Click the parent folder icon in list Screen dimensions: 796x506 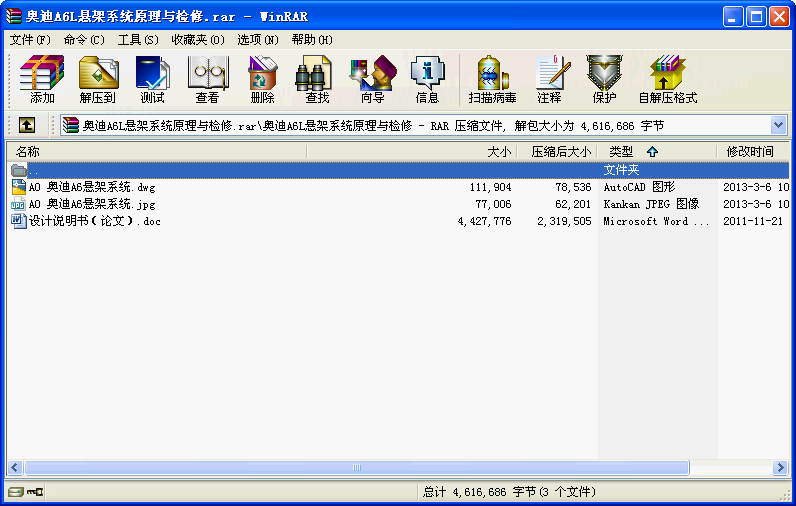(x=19, y=170)
